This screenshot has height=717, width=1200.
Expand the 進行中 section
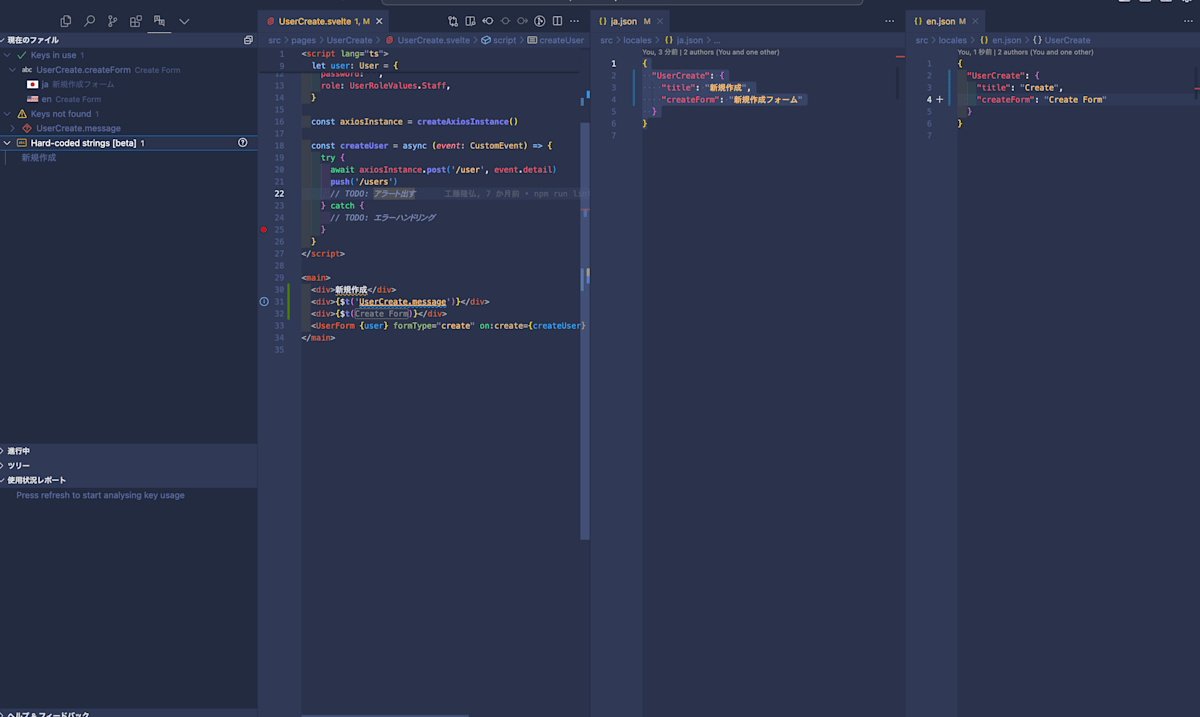pyautogui.click(x=128, y=451)
